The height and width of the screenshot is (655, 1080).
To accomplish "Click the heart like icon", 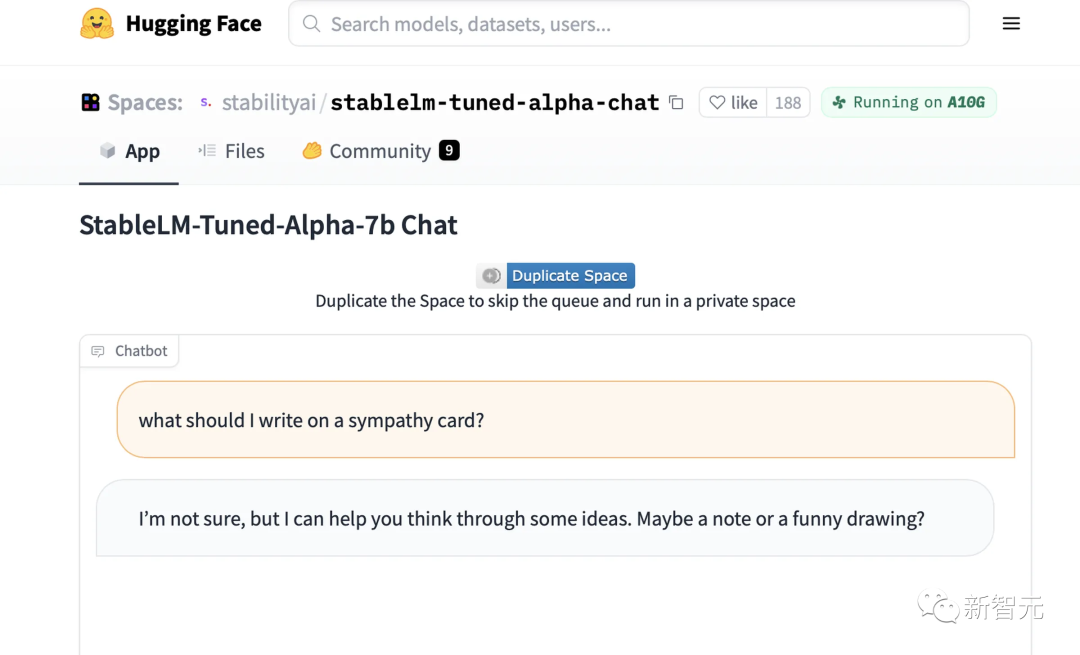I will [717, 102].
